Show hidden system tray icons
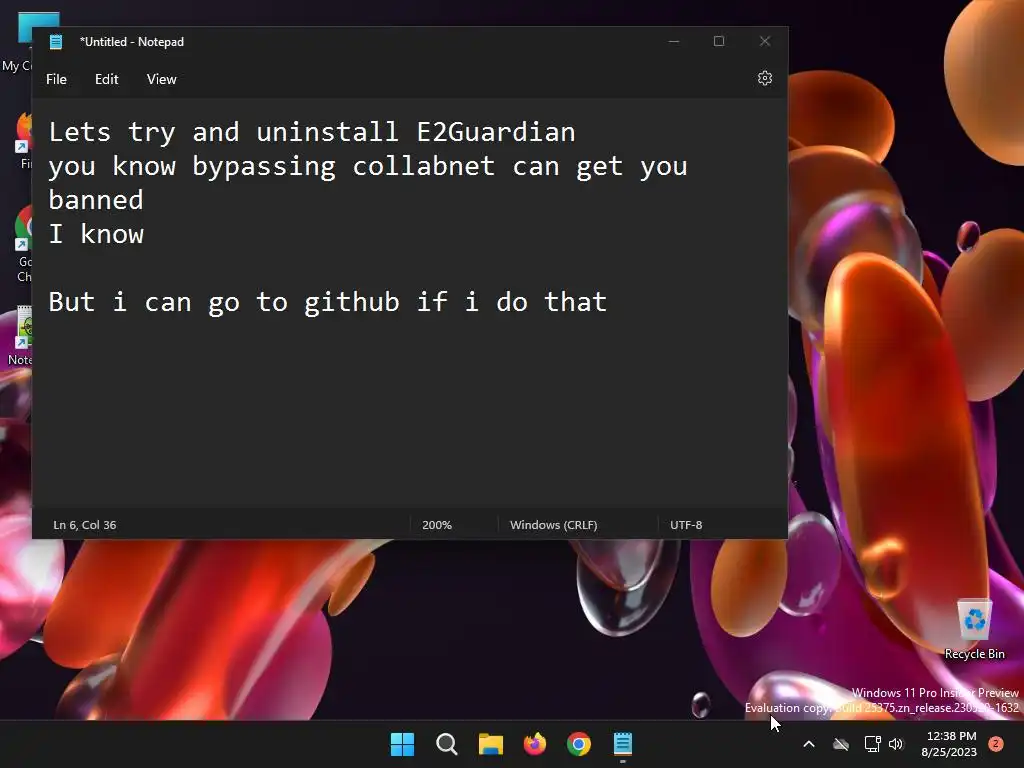This screenshot has height=768, width=1024. pos(808,744)
